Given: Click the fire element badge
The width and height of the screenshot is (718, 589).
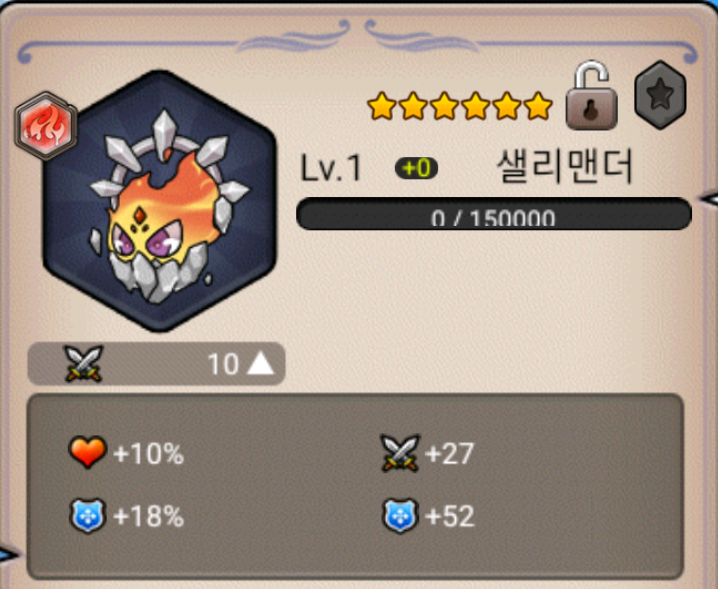Looking at the screenshot, I should tap(46, 125).
